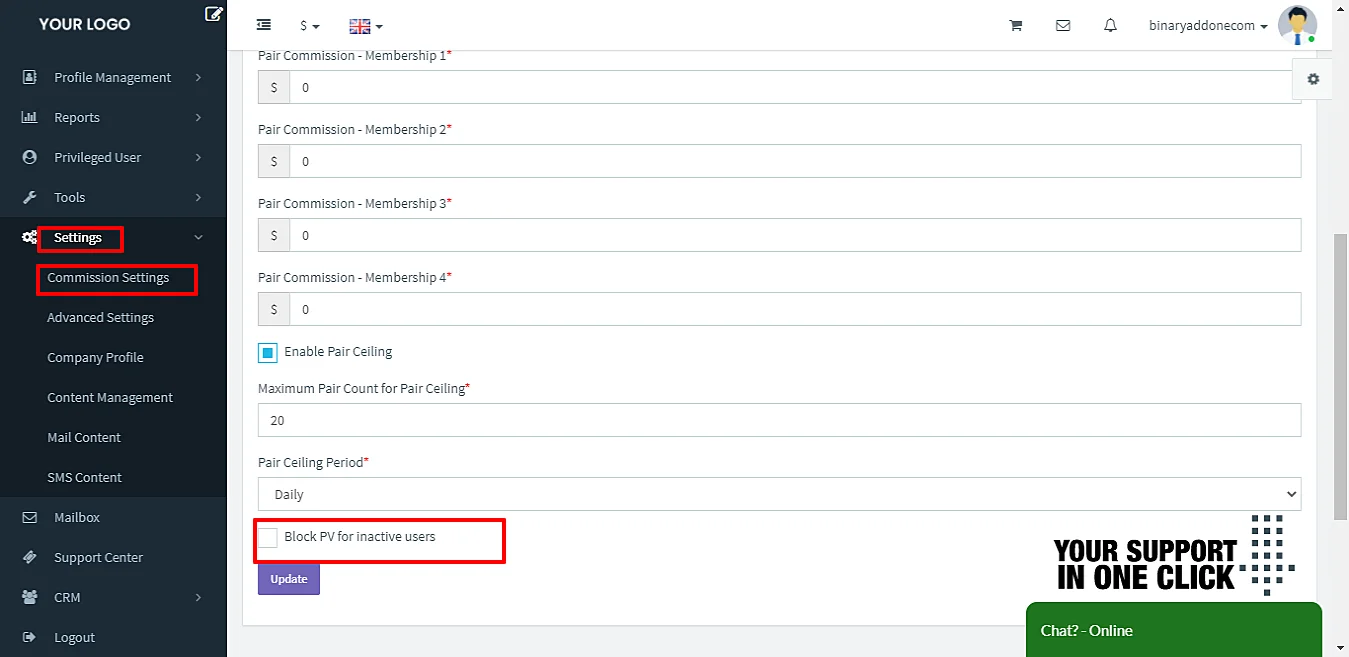
Task: Open the Chat? - Online widget
Action: coord(1174,630)
